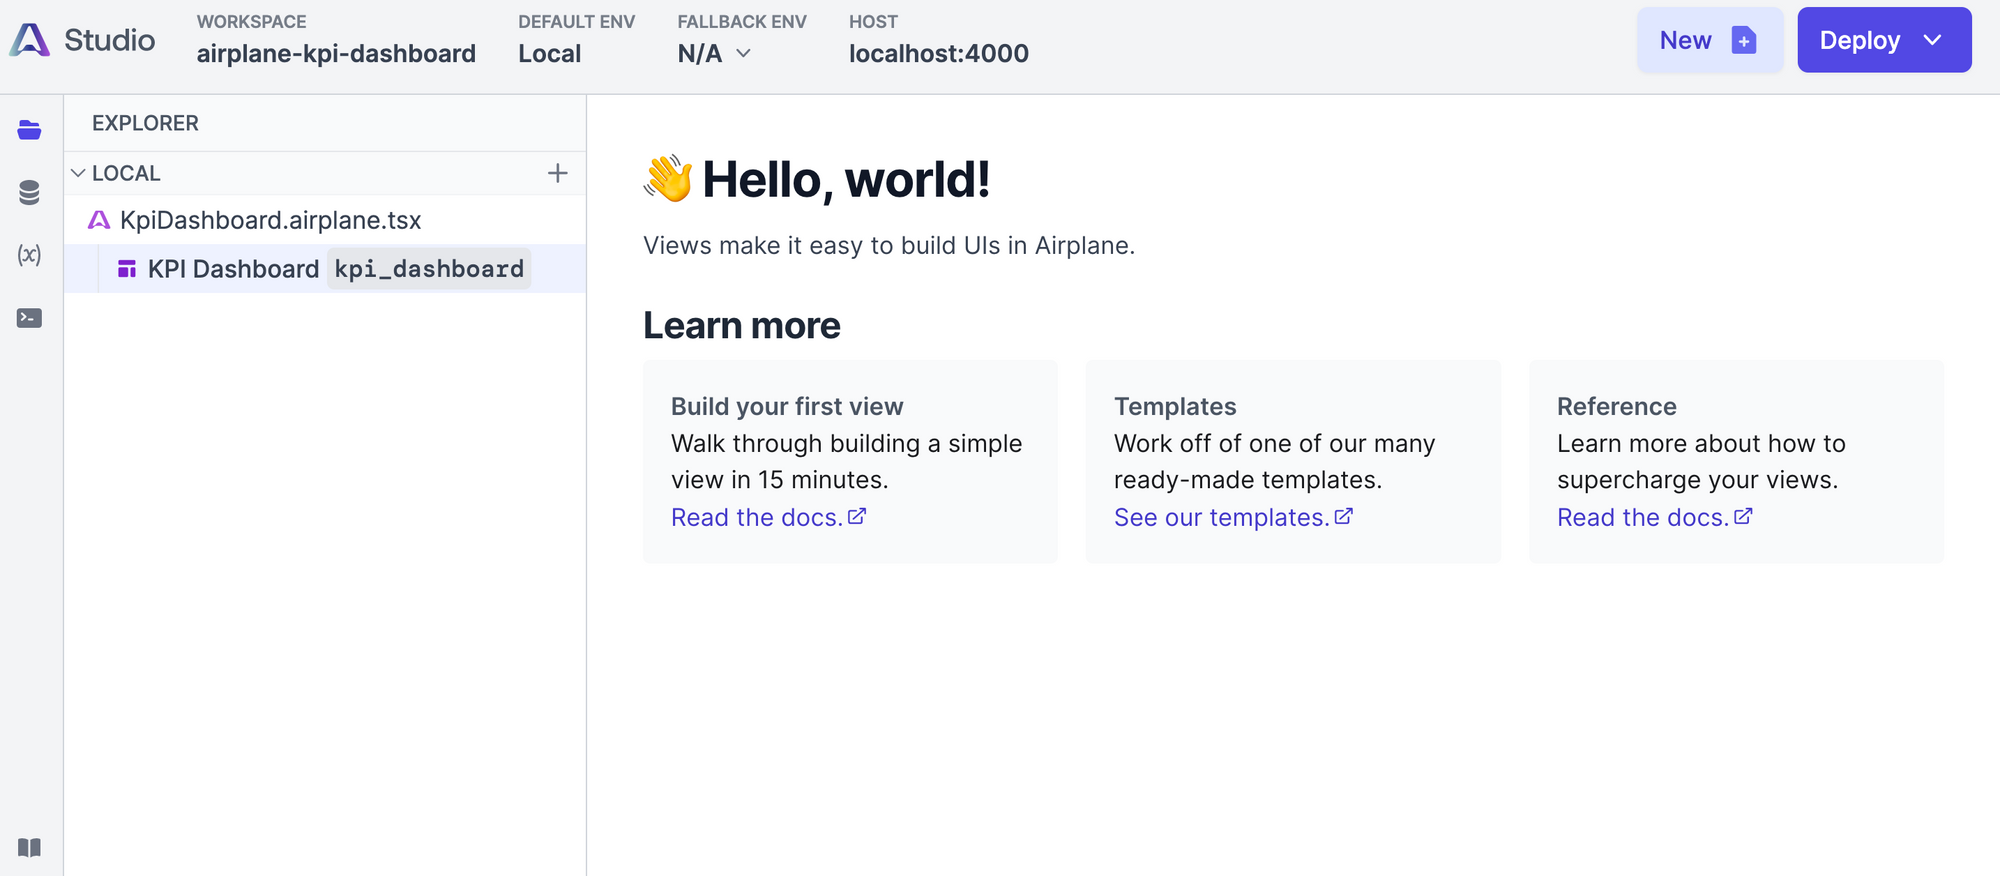Click the Deploy button label
2000x876 pixels.
click(x=1860, y=40)
